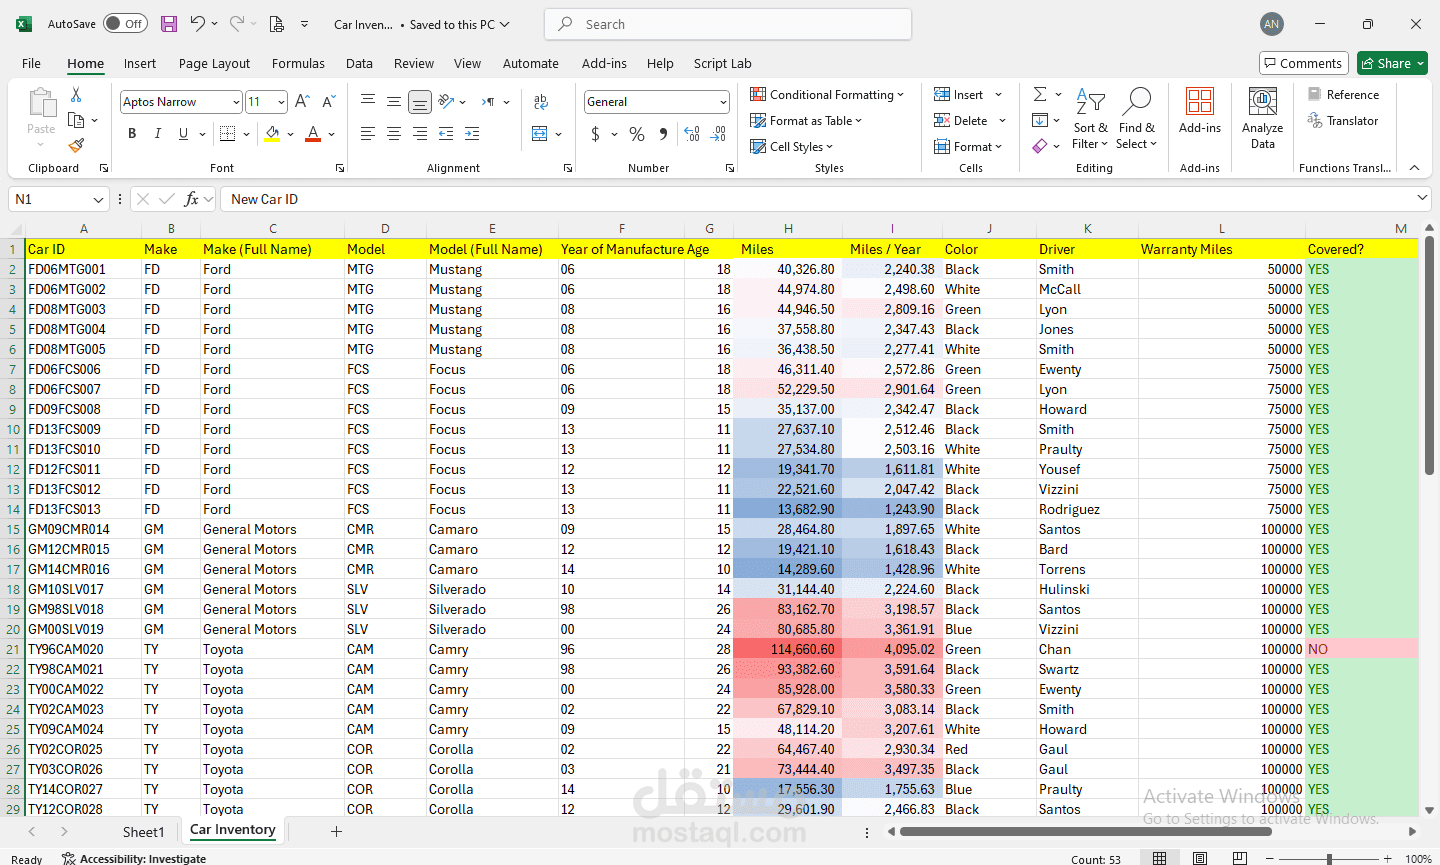Viewport: 1440px width, 865px height.
Task: Apply Percent Style format
Action: (637, 134)
